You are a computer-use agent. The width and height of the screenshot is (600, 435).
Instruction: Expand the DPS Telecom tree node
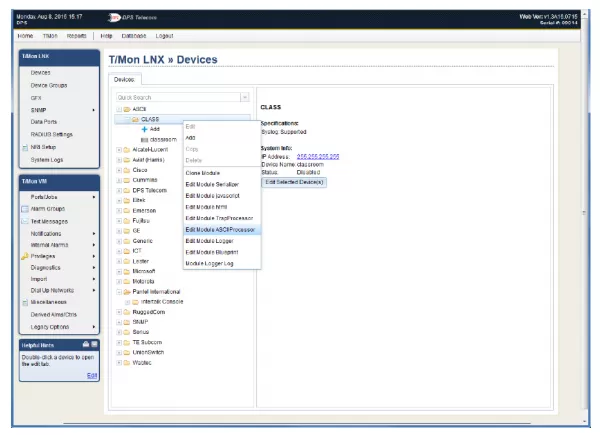(119, 190)
